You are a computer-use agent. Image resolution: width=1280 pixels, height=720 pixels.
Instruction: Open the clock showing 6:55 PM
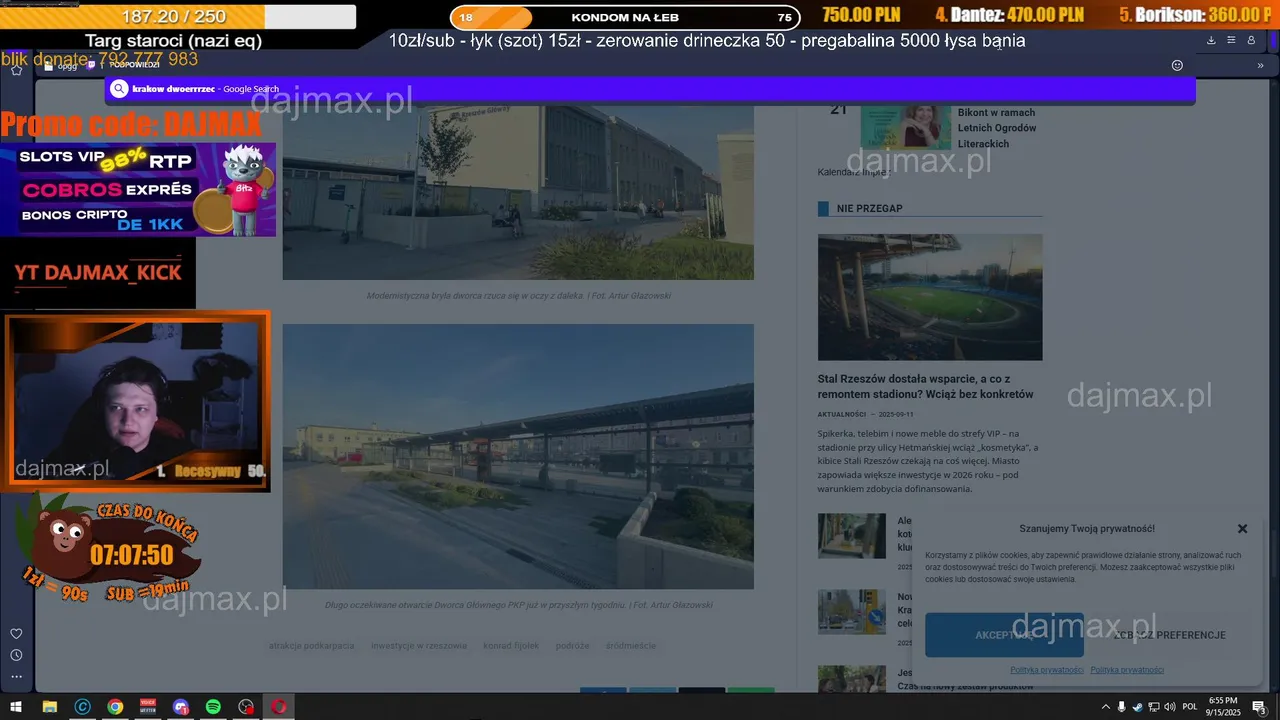click(1223, 706)
